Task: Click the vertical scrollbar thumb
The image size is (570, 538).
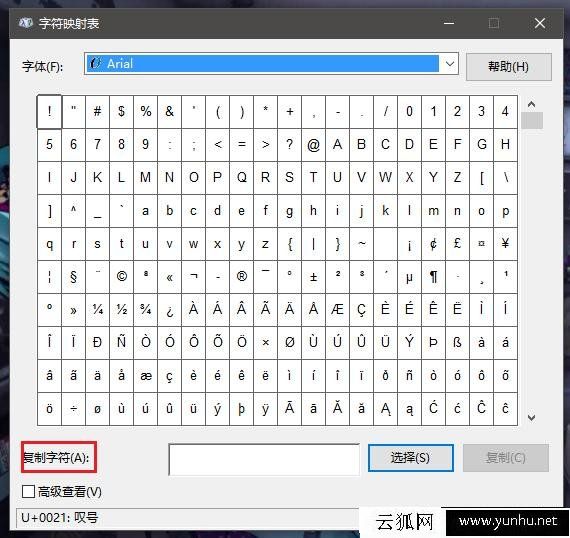Action: [x=532, y=120]
